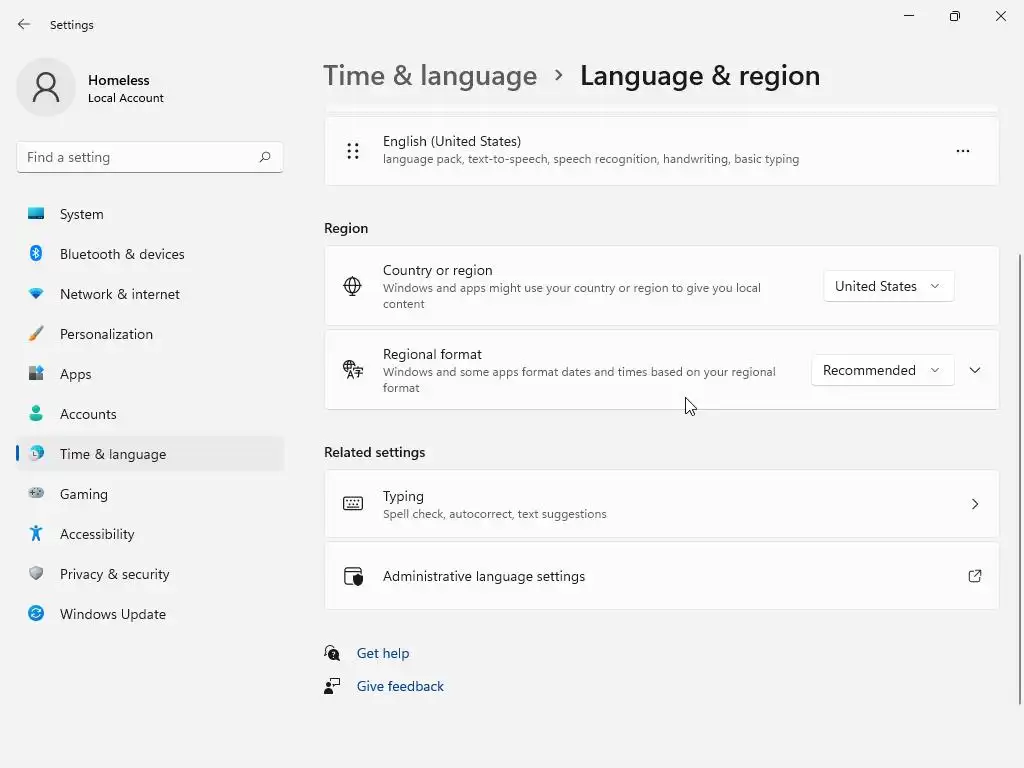Click the Accessibility sidebar icon
This screenshot has height=768, width=1024.
point(36,534)
